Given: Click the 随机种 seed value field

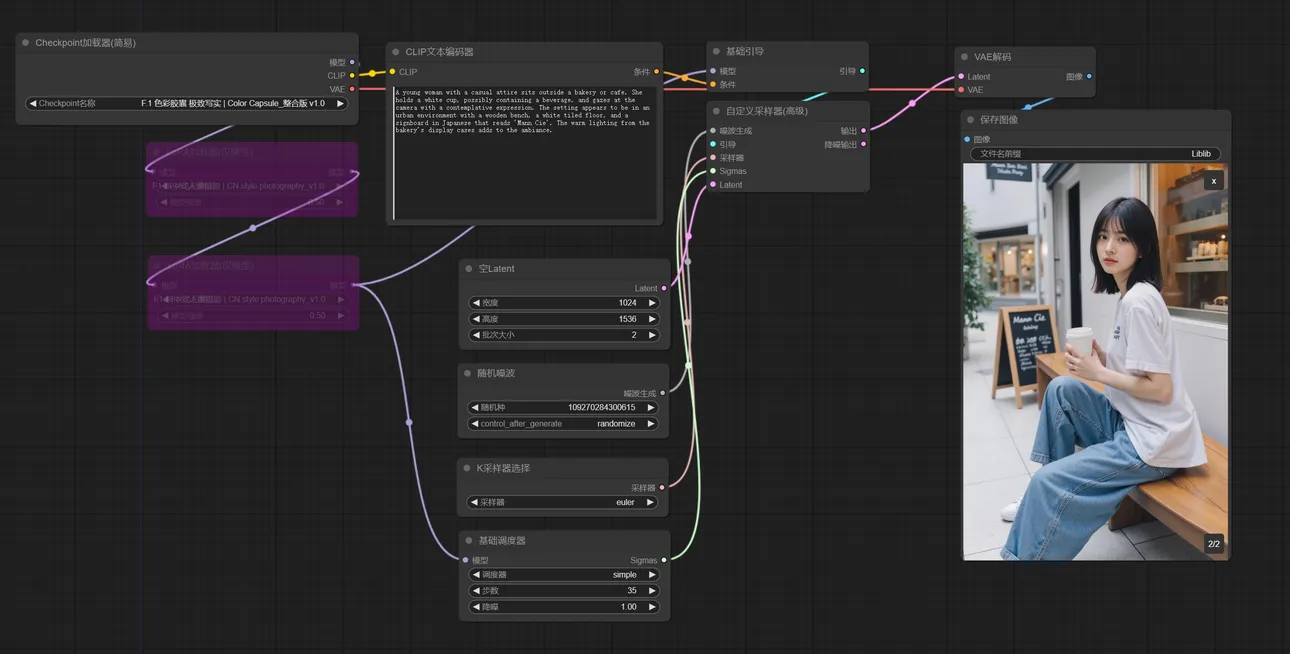Looking at the screenshot, I should pos(563,408).
